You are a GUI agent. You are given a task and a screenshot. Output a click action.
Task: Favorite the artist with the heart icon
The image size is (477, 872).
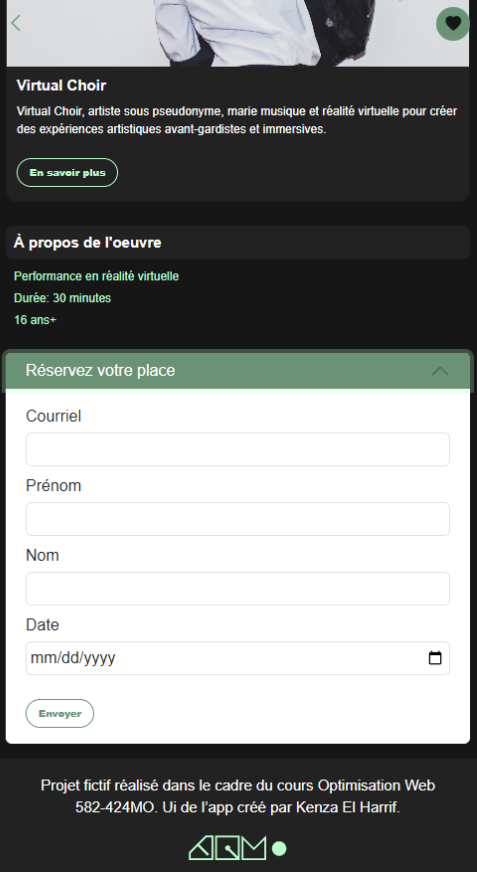(x=453, y=23)
